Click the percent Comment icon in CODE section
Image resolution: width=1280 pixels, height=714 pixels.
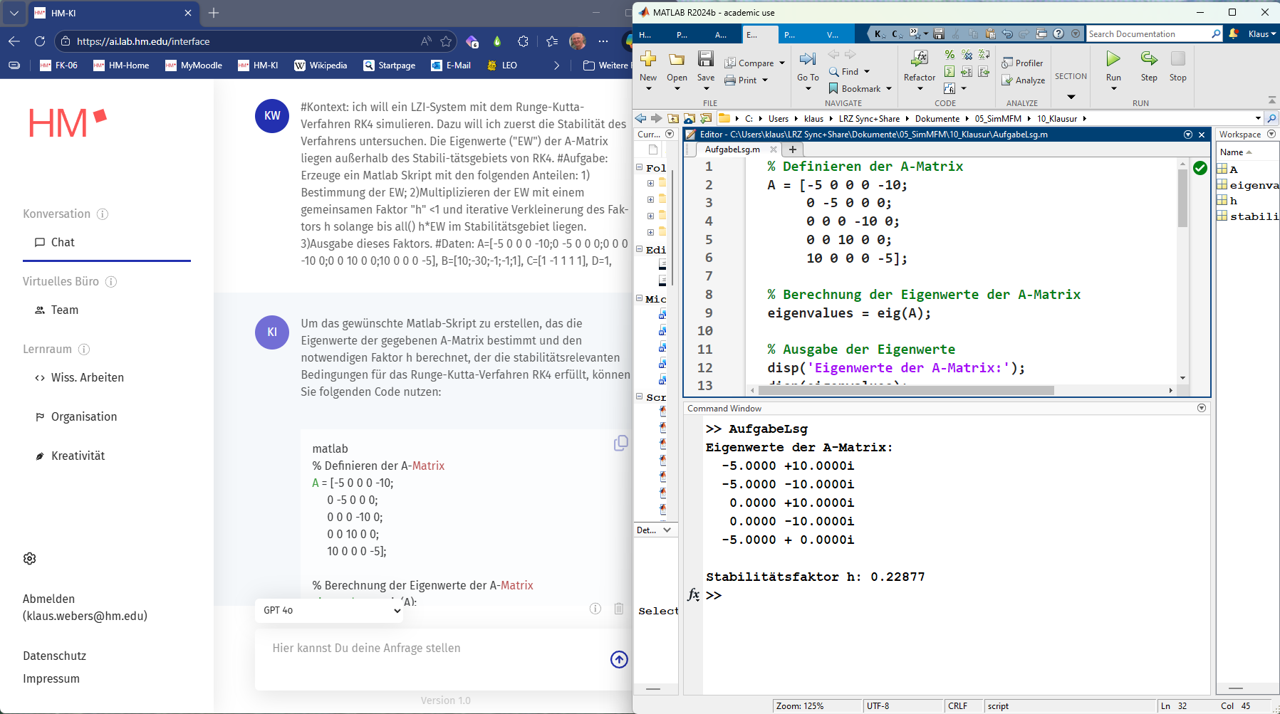pos(949,55)
